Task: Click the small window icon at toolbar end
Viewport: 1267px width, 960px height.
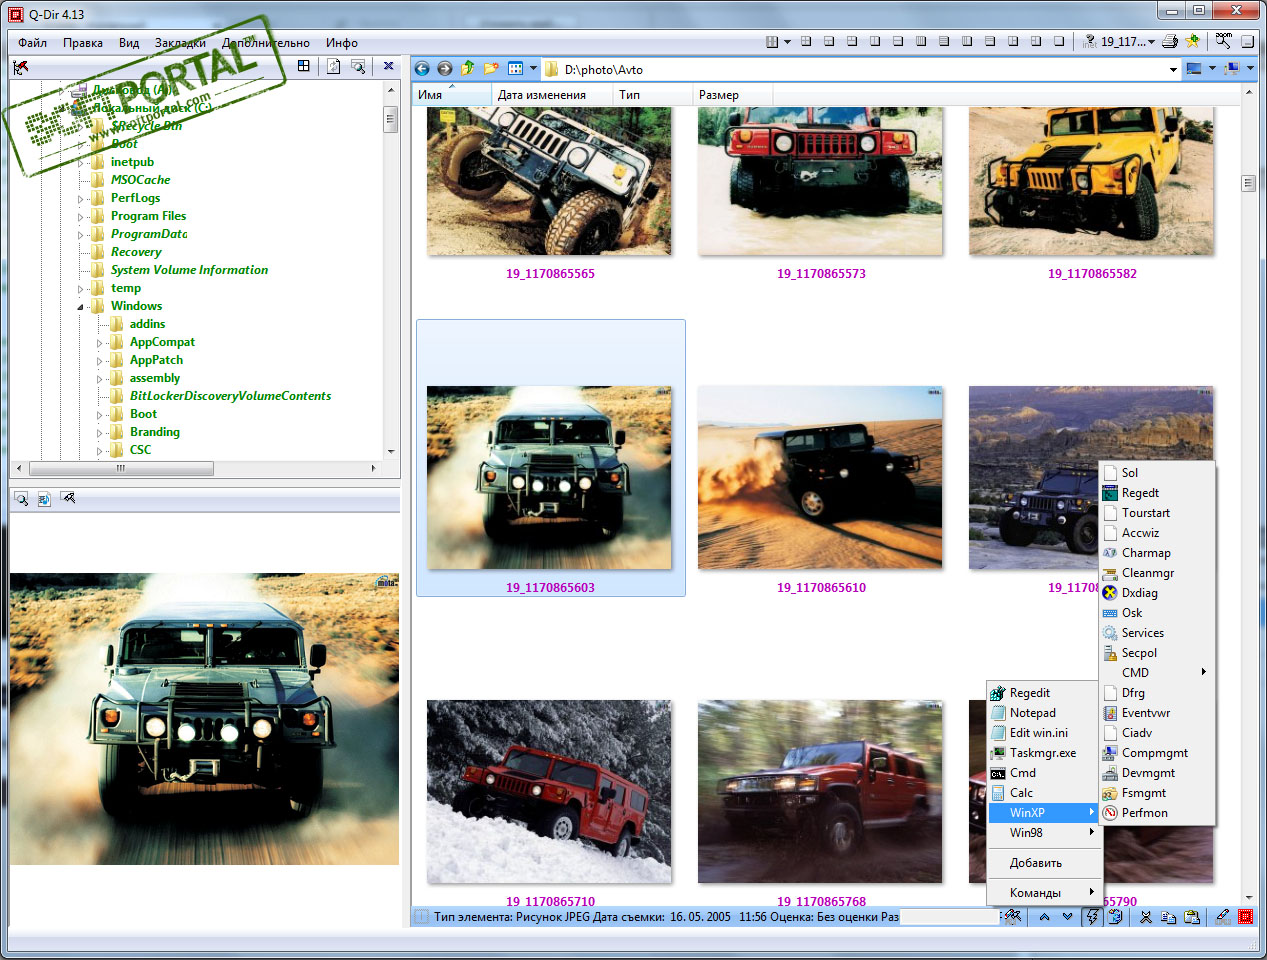Action: pyautogui.click(x=1248, y=42)
